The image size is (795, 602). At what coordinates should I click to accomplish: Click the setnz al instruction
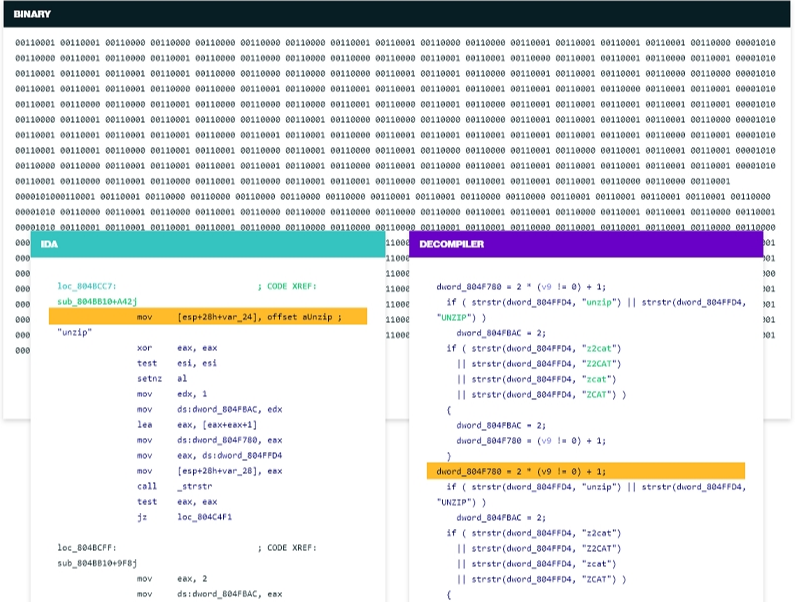coord(162,378)
